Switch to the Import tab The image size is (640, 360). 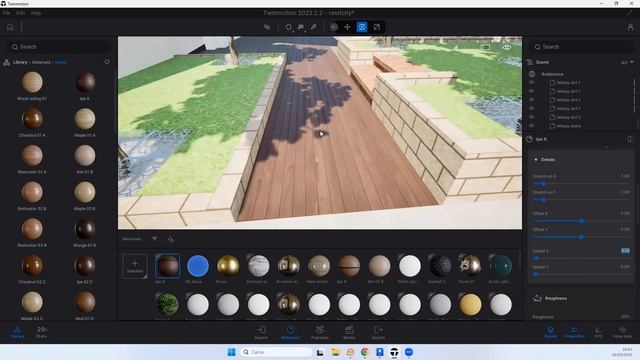(261, 332)
